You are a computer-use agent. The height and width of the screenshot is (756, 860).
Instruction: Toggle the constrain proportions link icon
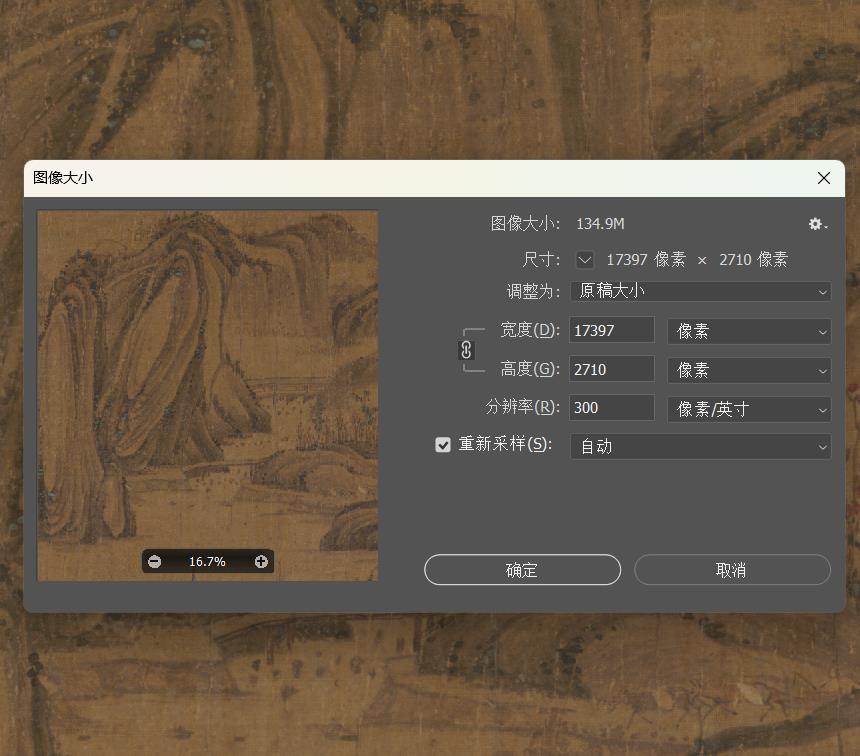tap(466, 349)
